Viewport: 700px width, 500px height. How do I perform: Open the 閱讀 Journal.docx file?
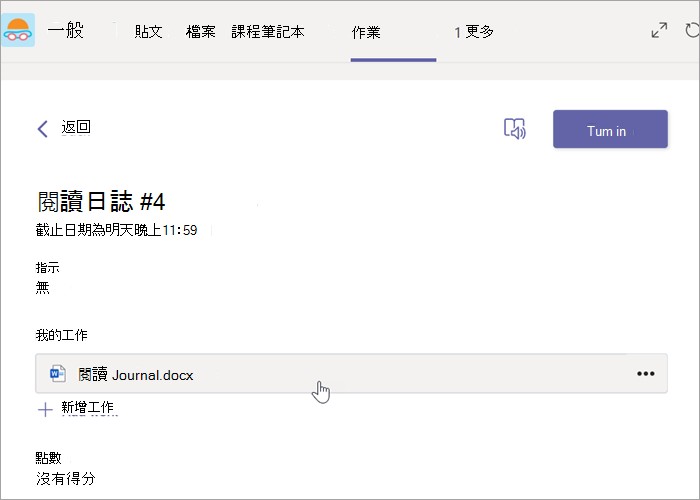[x=351, y=374]
